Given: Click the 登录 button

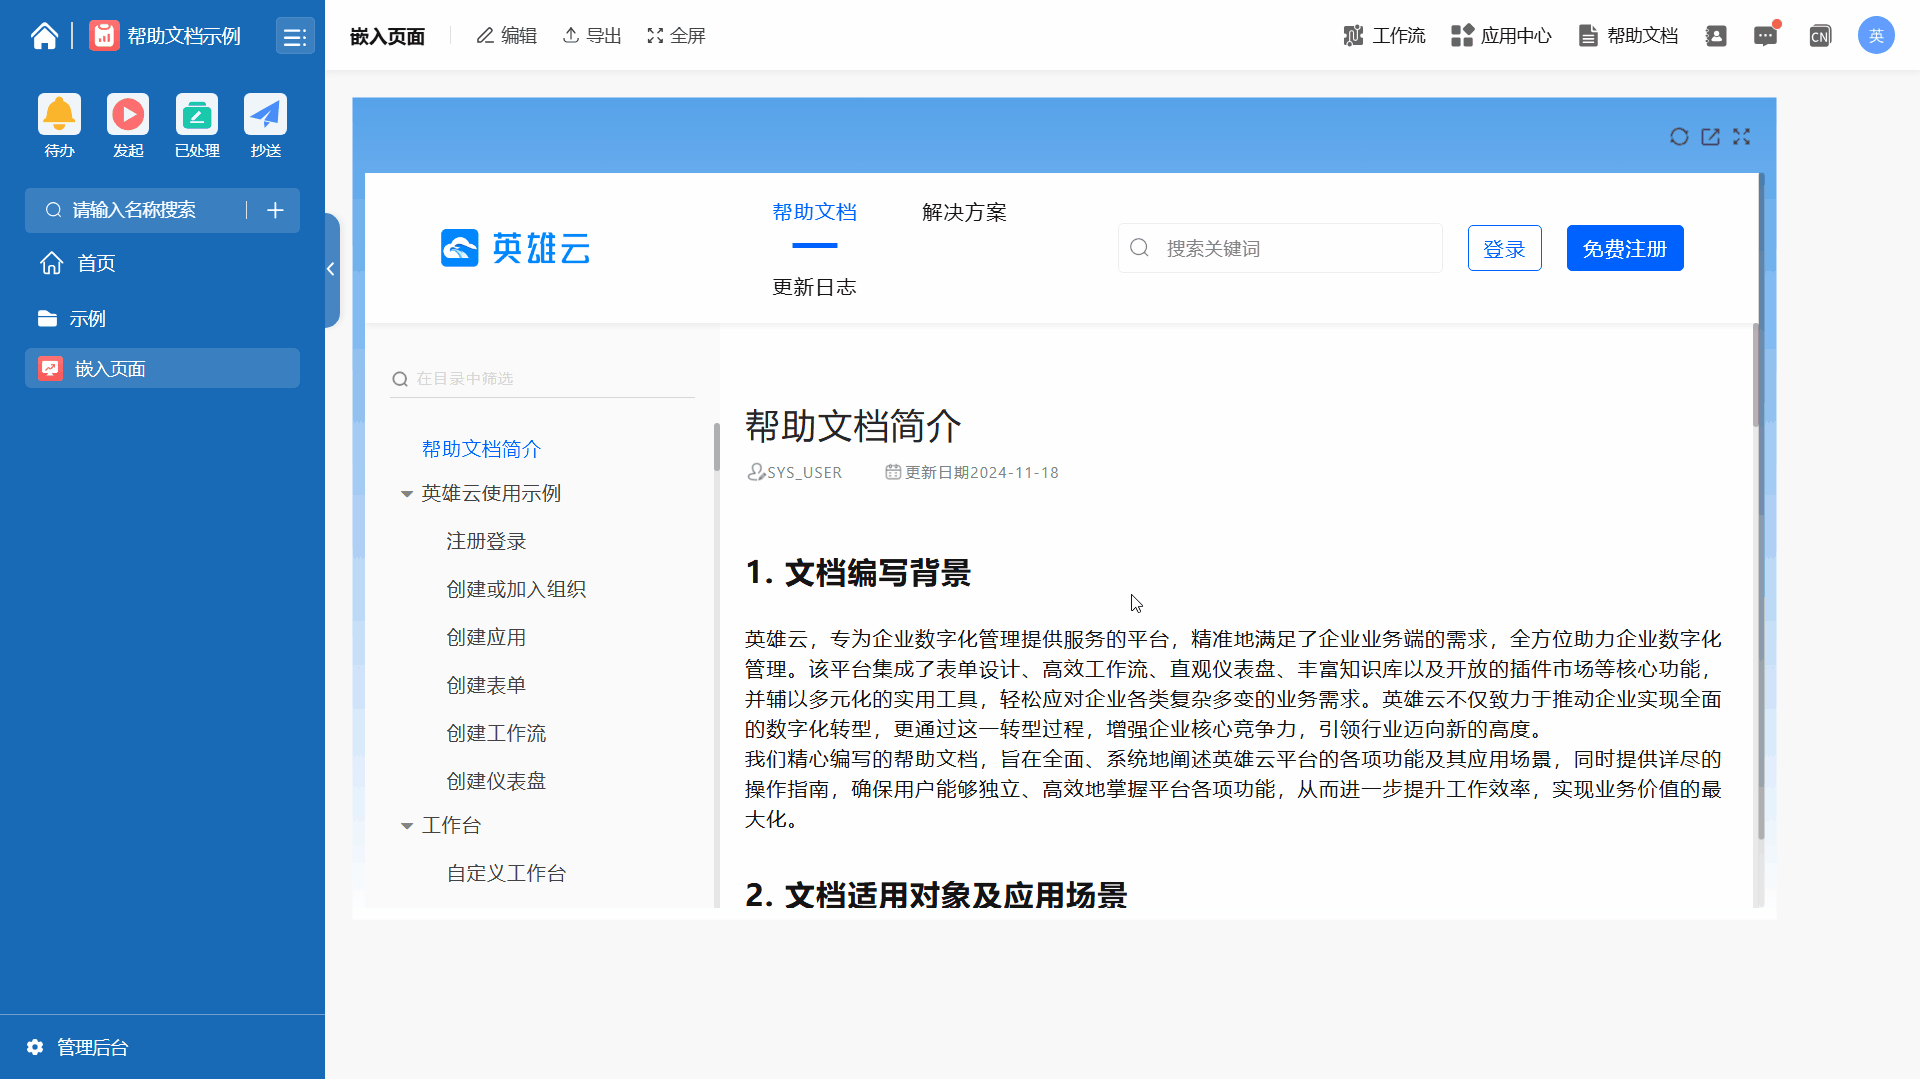Looking at the screenshot, I should [x=1504, y=248].
